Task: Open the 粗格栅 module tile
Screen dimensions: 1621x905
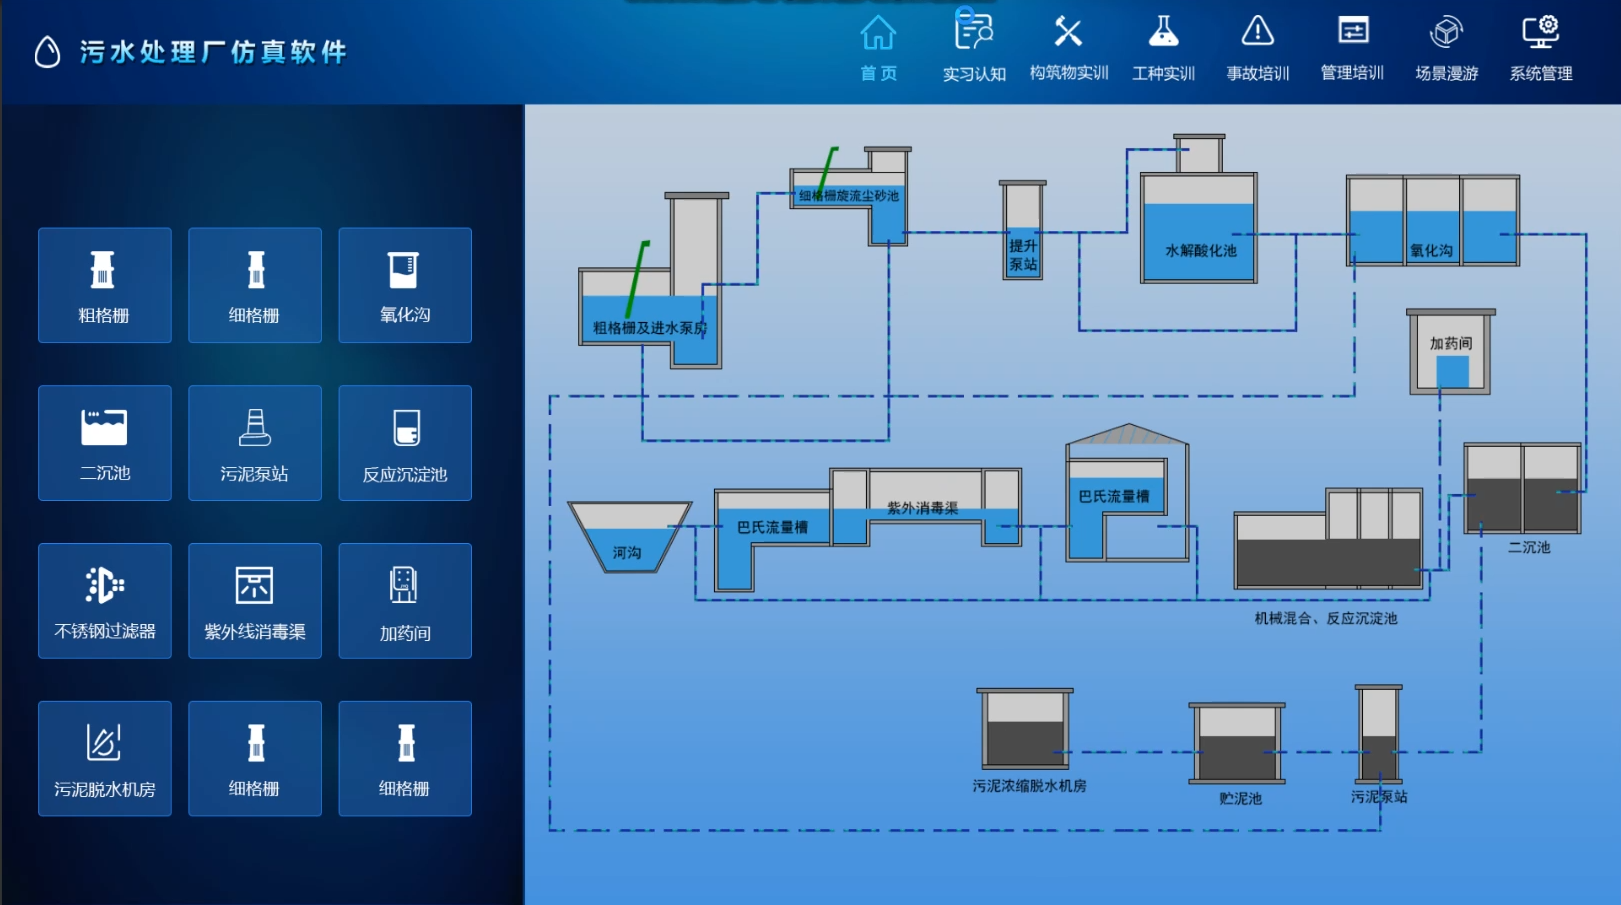Action: [x=104, y=285]
